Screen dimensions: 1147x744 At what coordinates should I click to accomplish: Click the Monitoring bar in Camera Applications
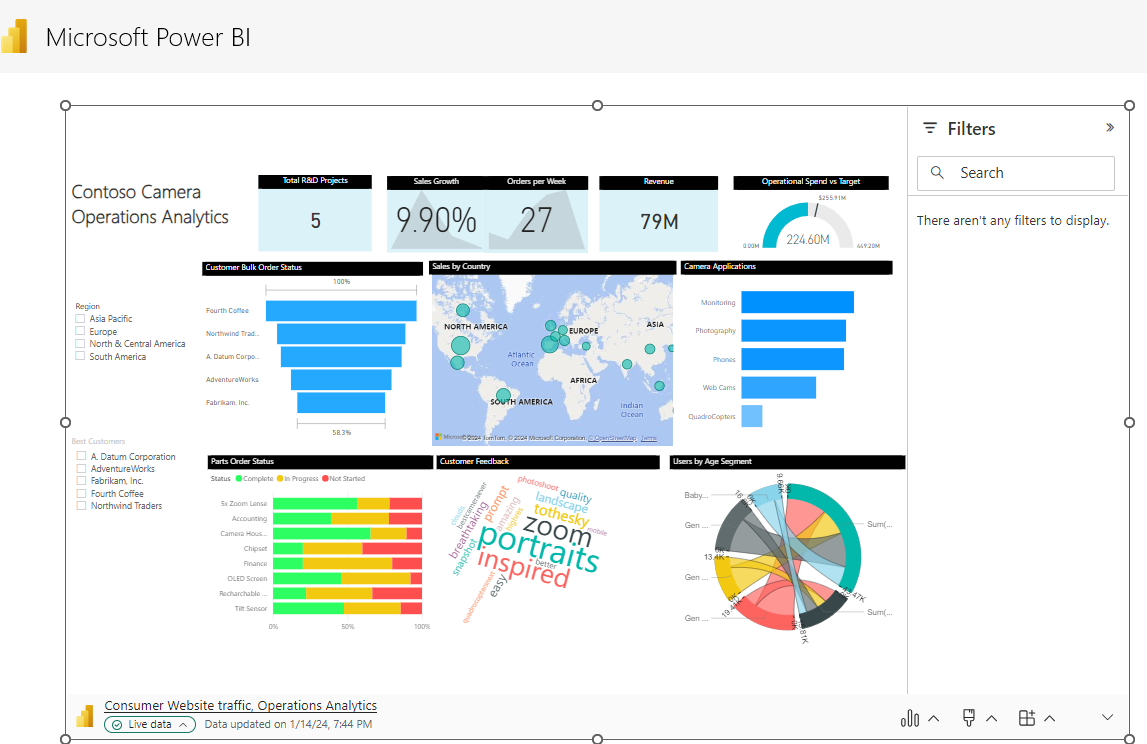pos(797,302)
